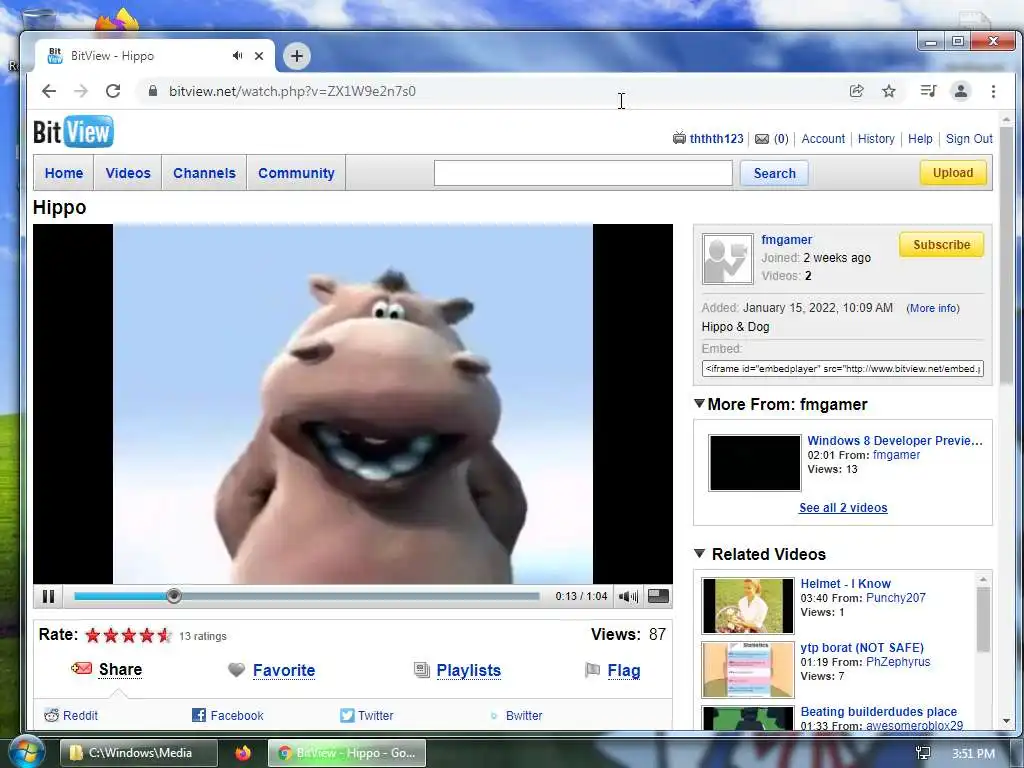Click the BitView logo
The height and width of the screenshot is (768, 1024).
pos(73,131)
